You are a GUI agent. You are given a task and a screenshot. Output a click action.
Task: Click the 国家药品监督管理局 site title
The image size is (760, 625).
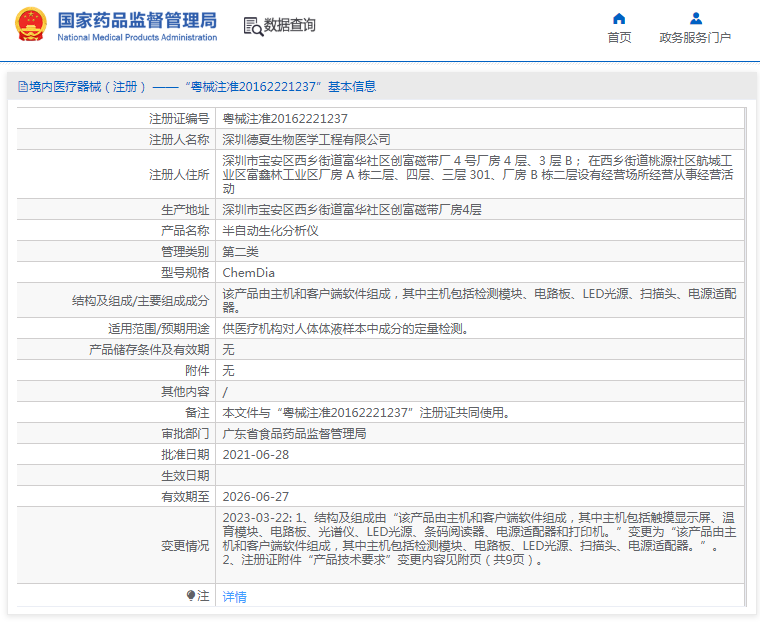click(x=136, y=19)
